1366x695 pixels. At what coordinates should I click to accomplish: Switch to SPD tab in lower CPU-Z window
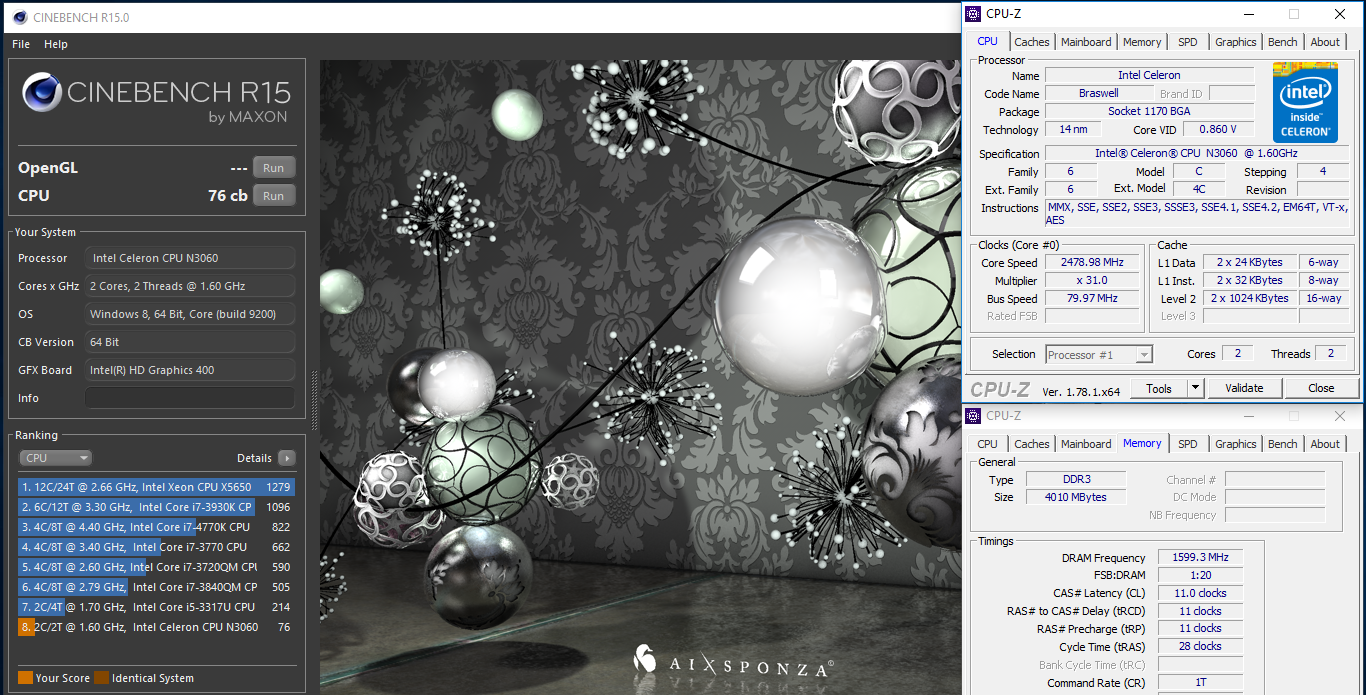[1187, 444]
